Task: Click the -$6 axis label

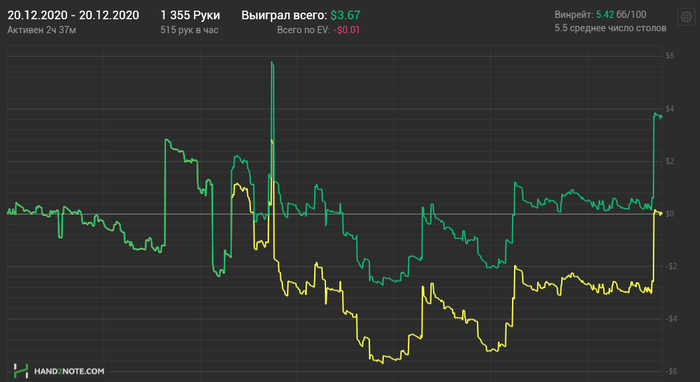Action: coord(671,371)
